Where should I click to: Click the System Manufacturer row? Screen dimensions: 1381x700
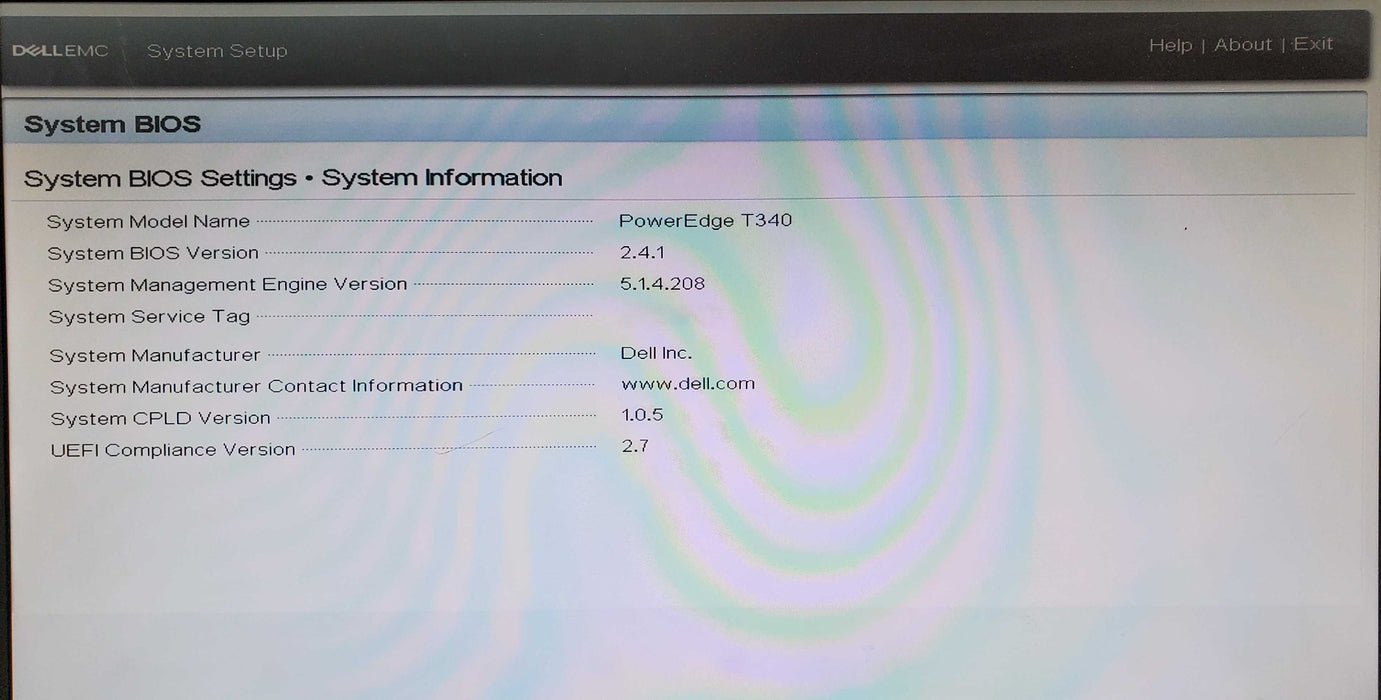tap(156, 355)
